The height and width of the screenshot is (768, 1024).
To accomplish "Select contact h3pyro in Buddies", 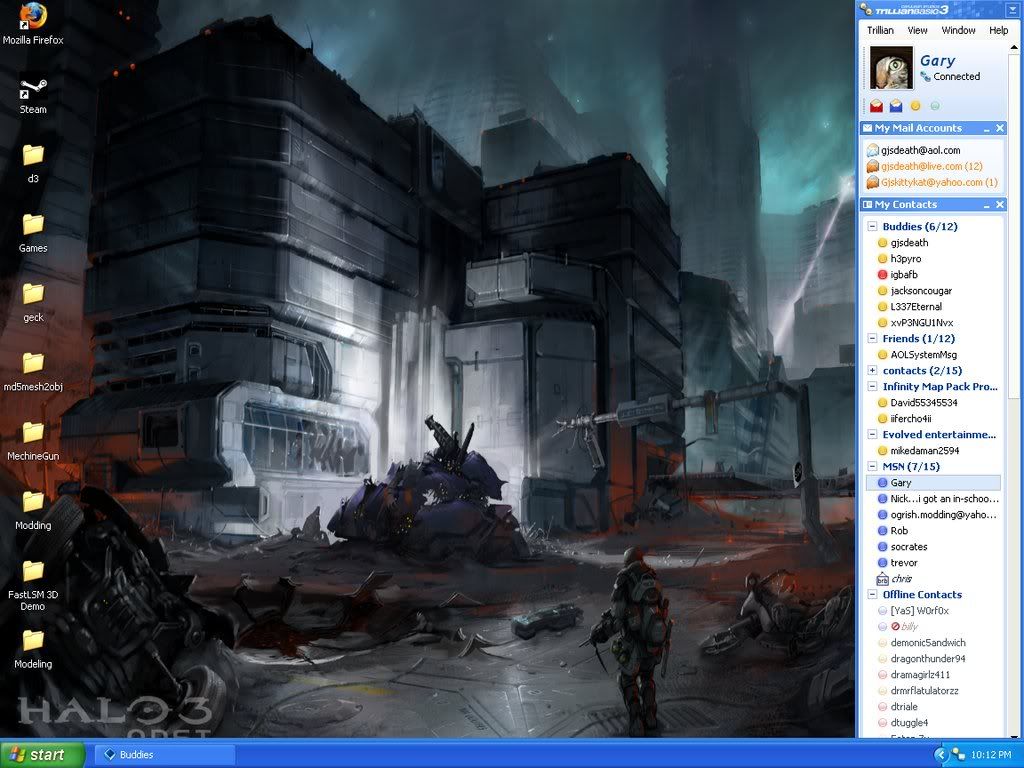I will pyautogui.click(x=906, y=259).
